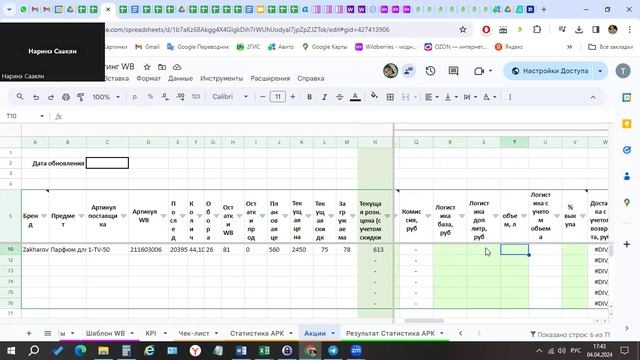Increase font size with plus button

293,97
